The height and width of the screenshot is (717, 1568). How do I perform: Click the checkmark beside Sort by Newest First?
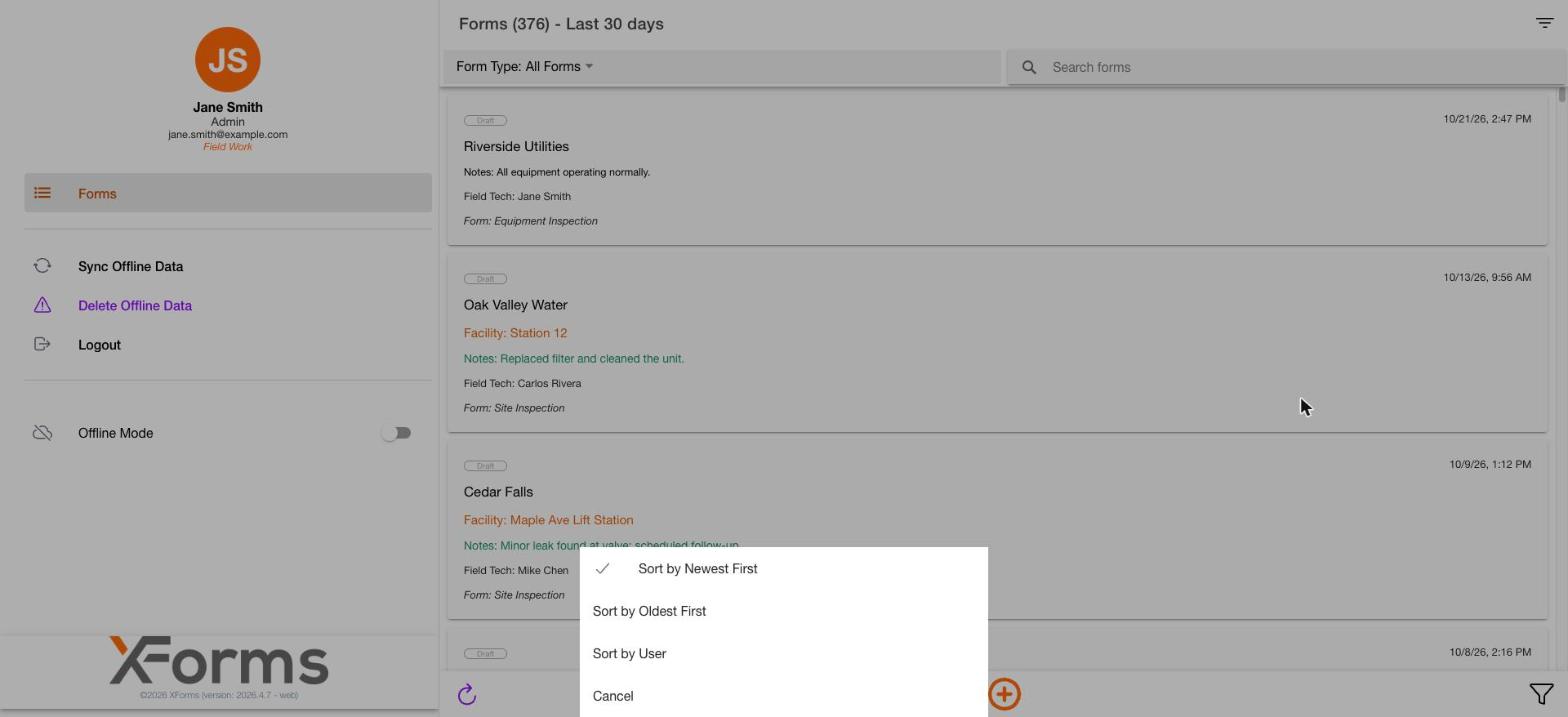pyautogui.click(x=602, y=568)
